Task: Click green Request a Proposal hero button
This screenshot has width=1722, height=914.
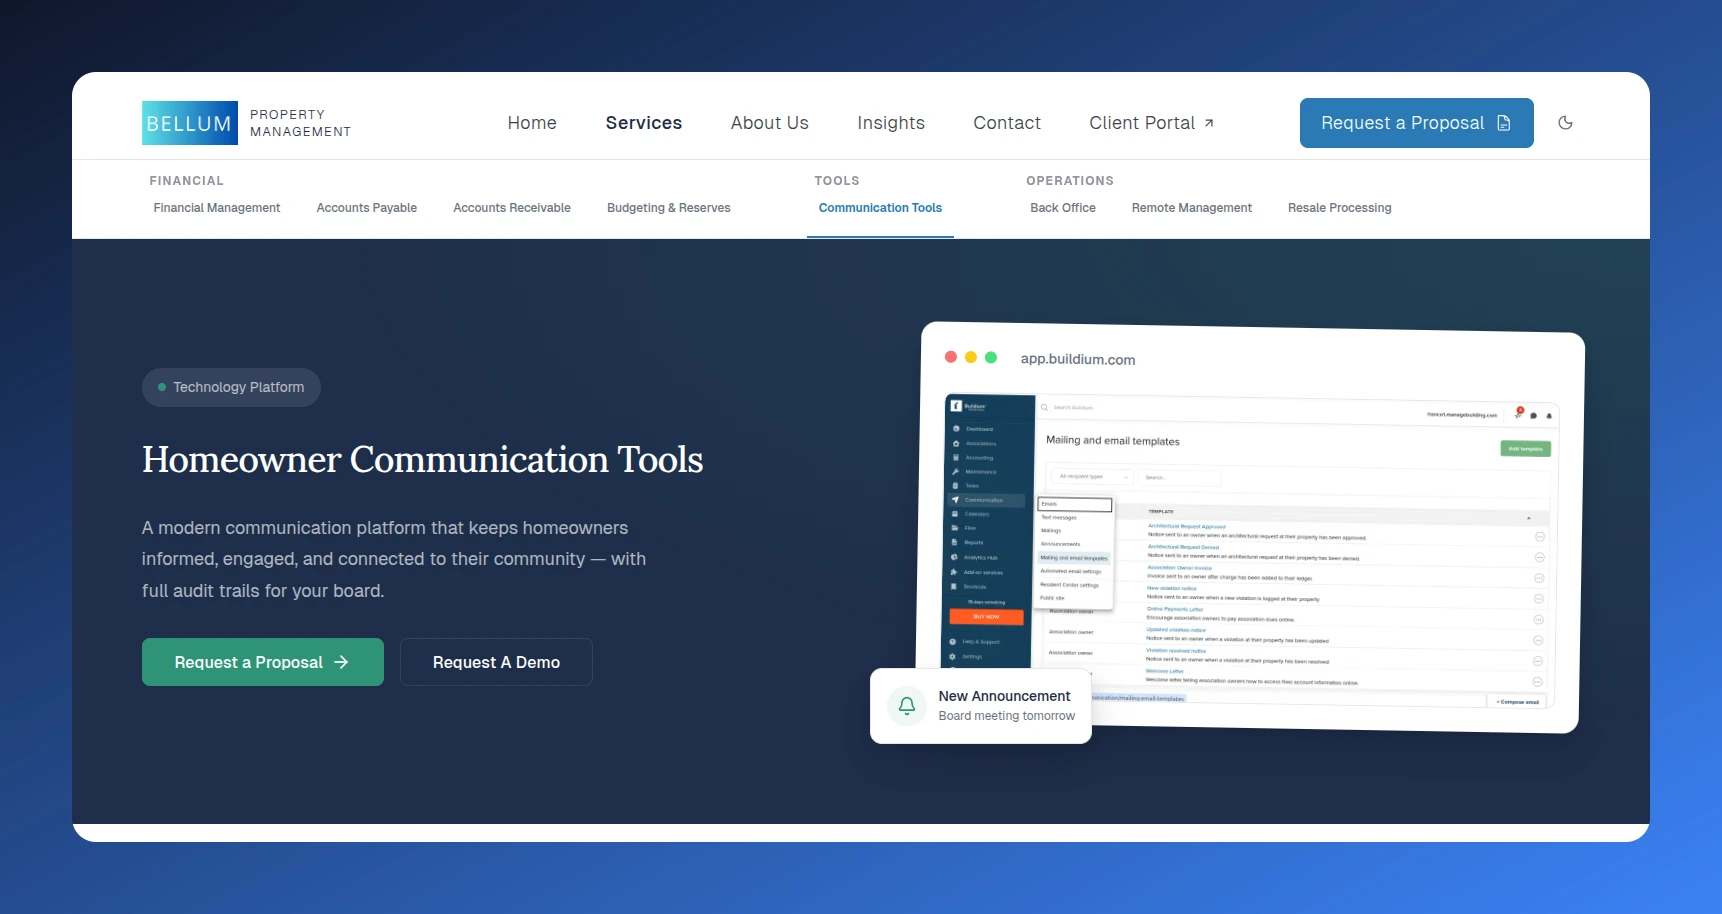Action: pyautogui.click(x=263, y=662)
